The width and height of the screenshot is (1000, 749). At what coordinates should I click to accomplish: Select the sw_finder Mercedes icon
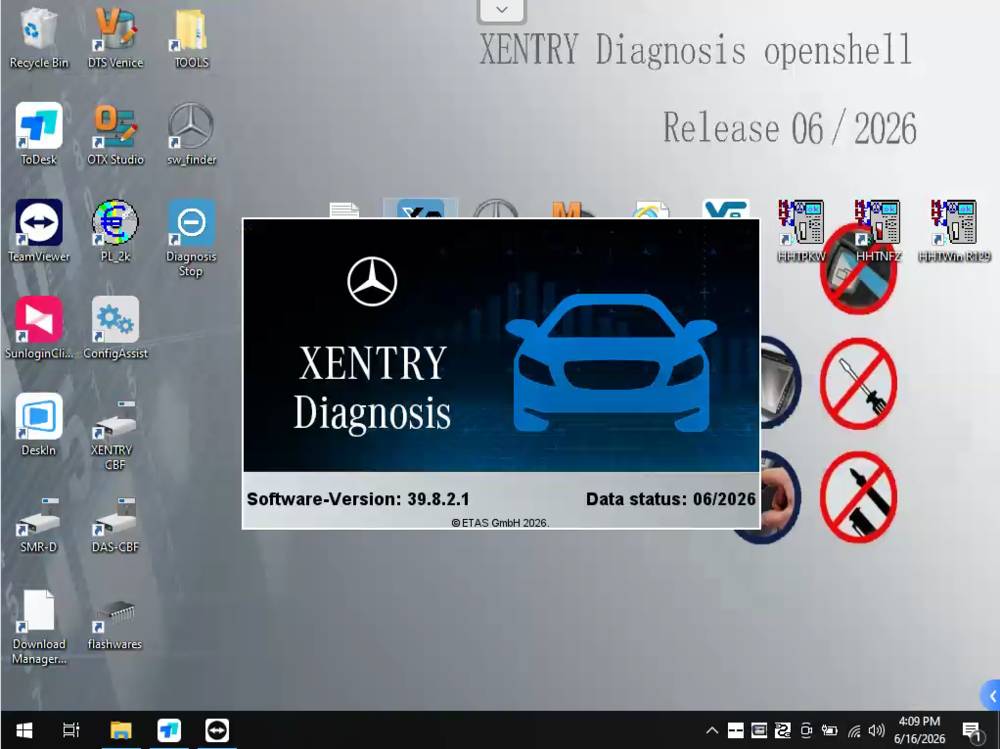click(191, 134)
